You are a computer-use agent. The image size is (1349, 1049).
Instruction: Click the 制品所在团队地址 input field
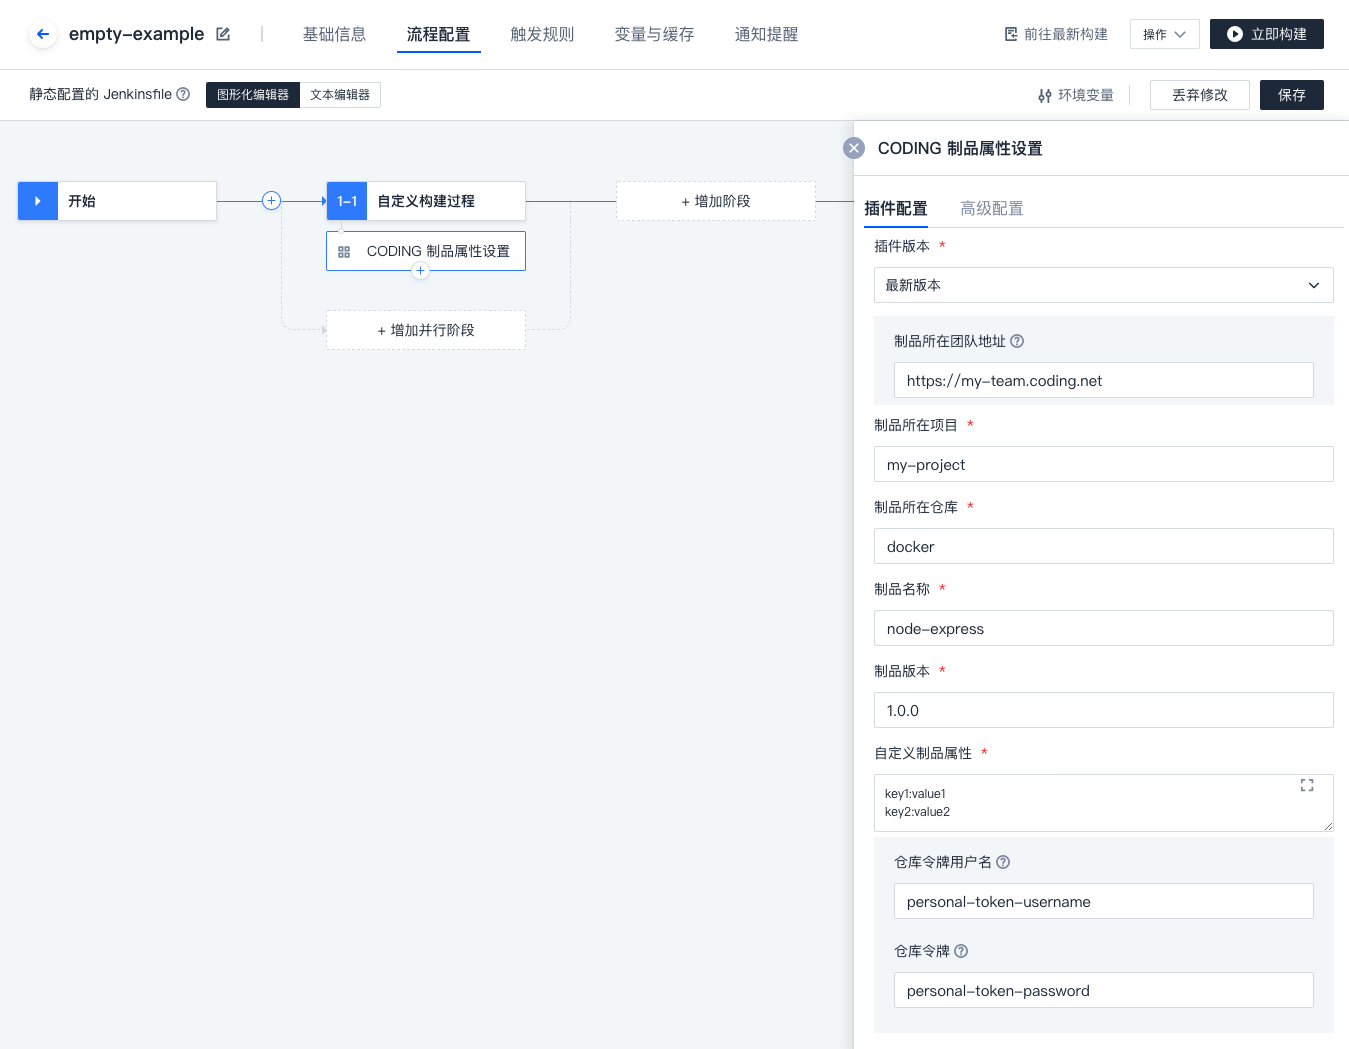1104,380
